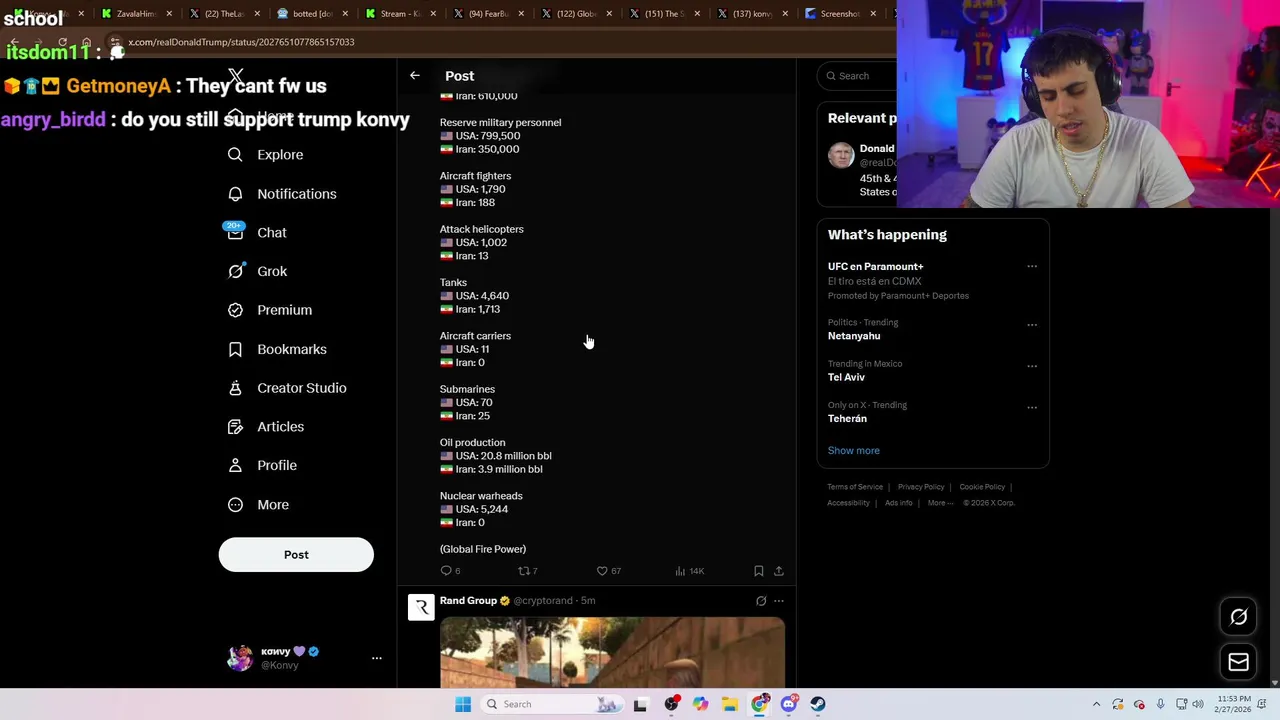The width and height of the screenshot is (1280, 720).
Task: Open Task View on the taskbar
Action: tap(640, 704)
